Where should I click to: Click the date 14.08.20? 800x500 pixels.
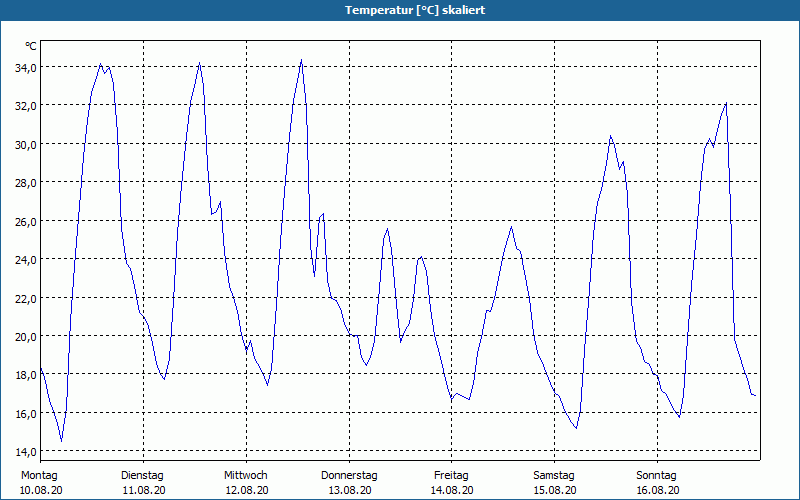tap(452, 491)
